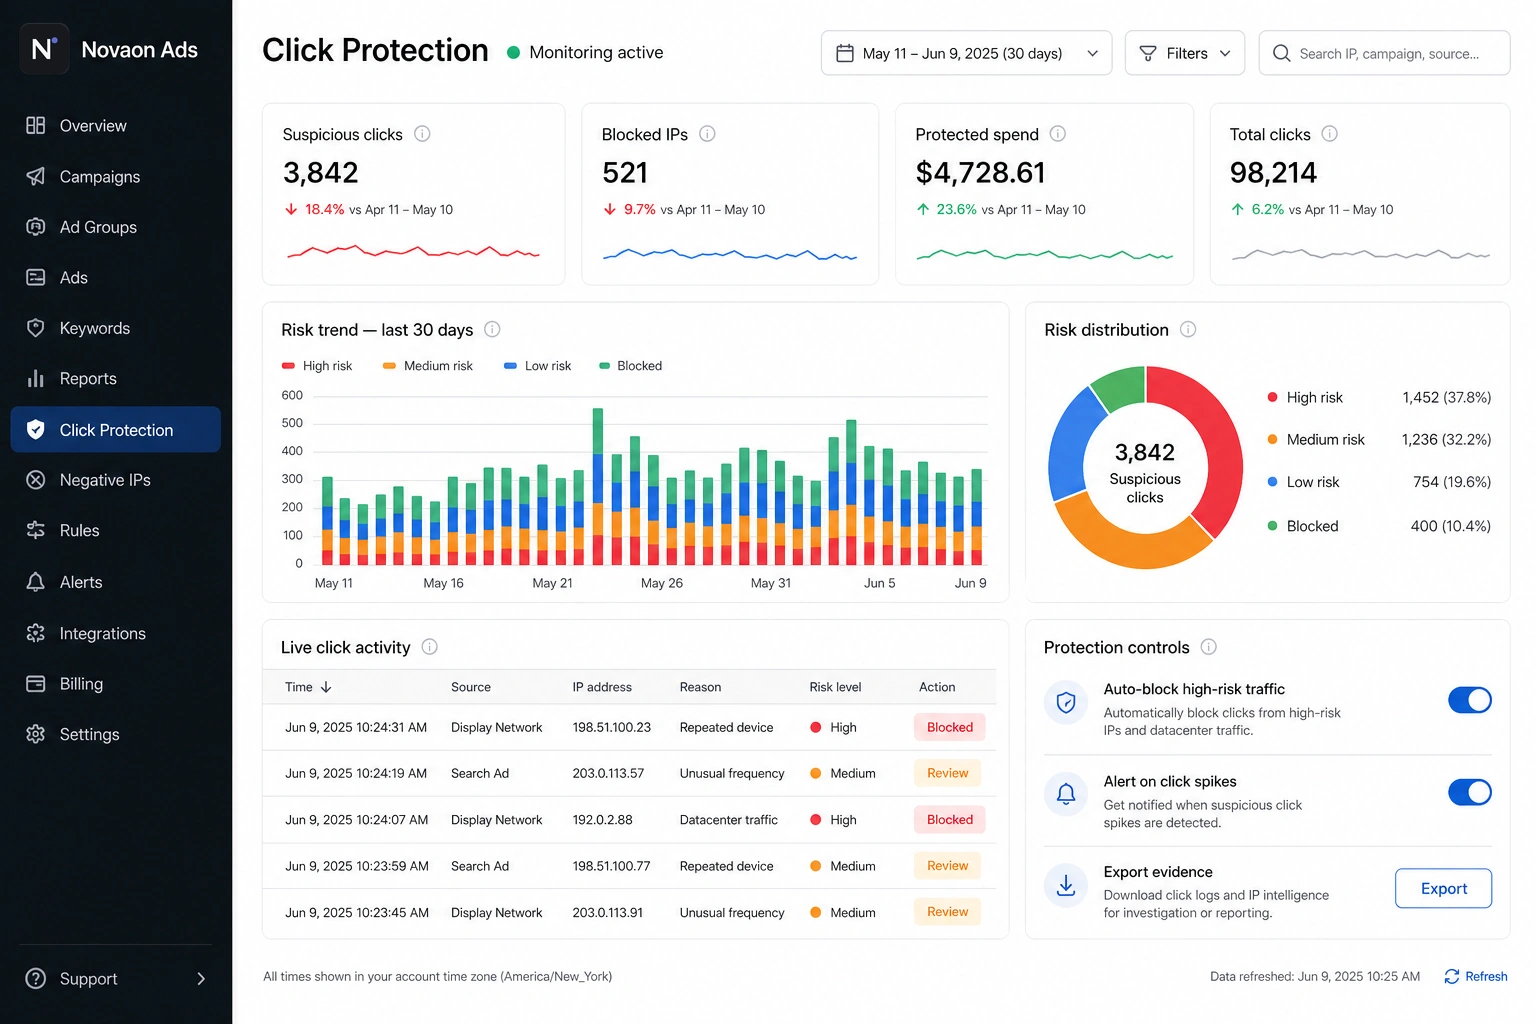Click the search IP, campaign, source field
This screenshot has width=1536, height=1024.
pyautogui.click(x=1384, y=53)
